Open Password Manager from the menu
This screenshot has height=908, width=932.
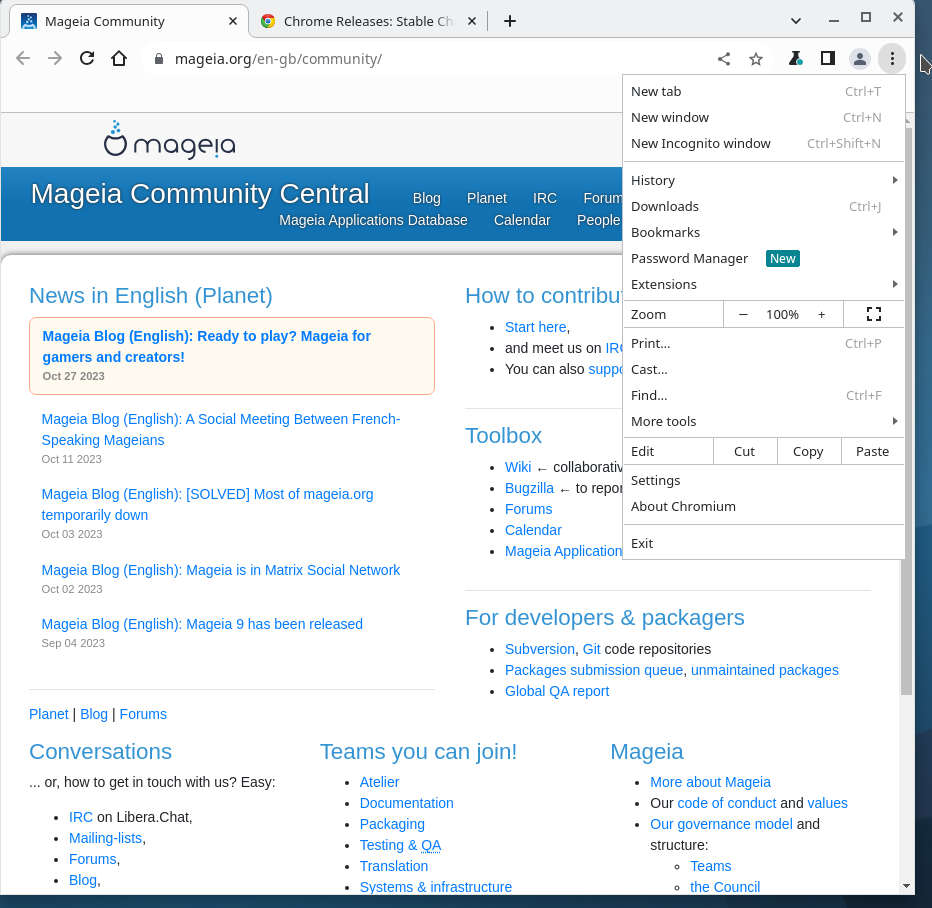763,259
